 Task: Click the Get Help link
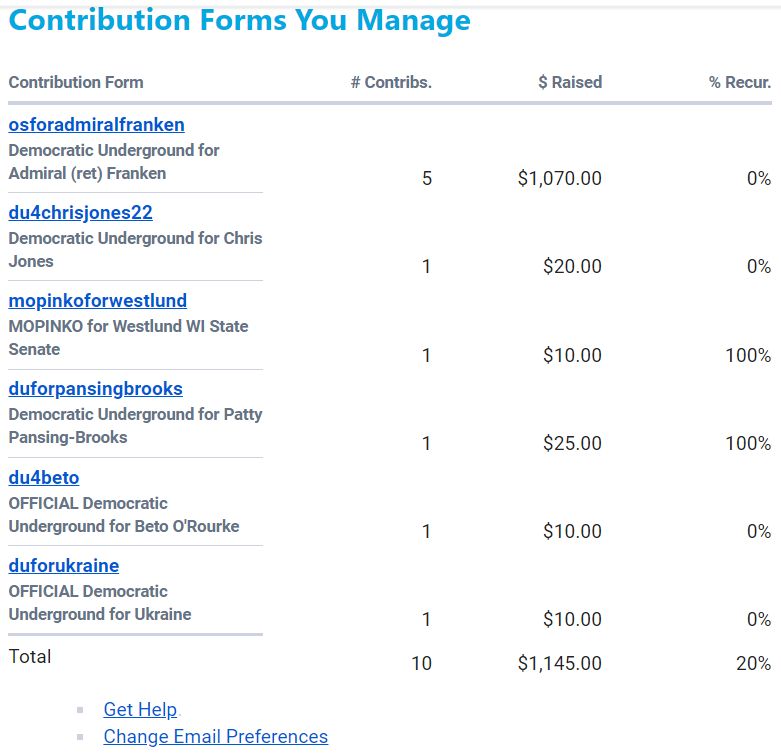tap(140, 710)
